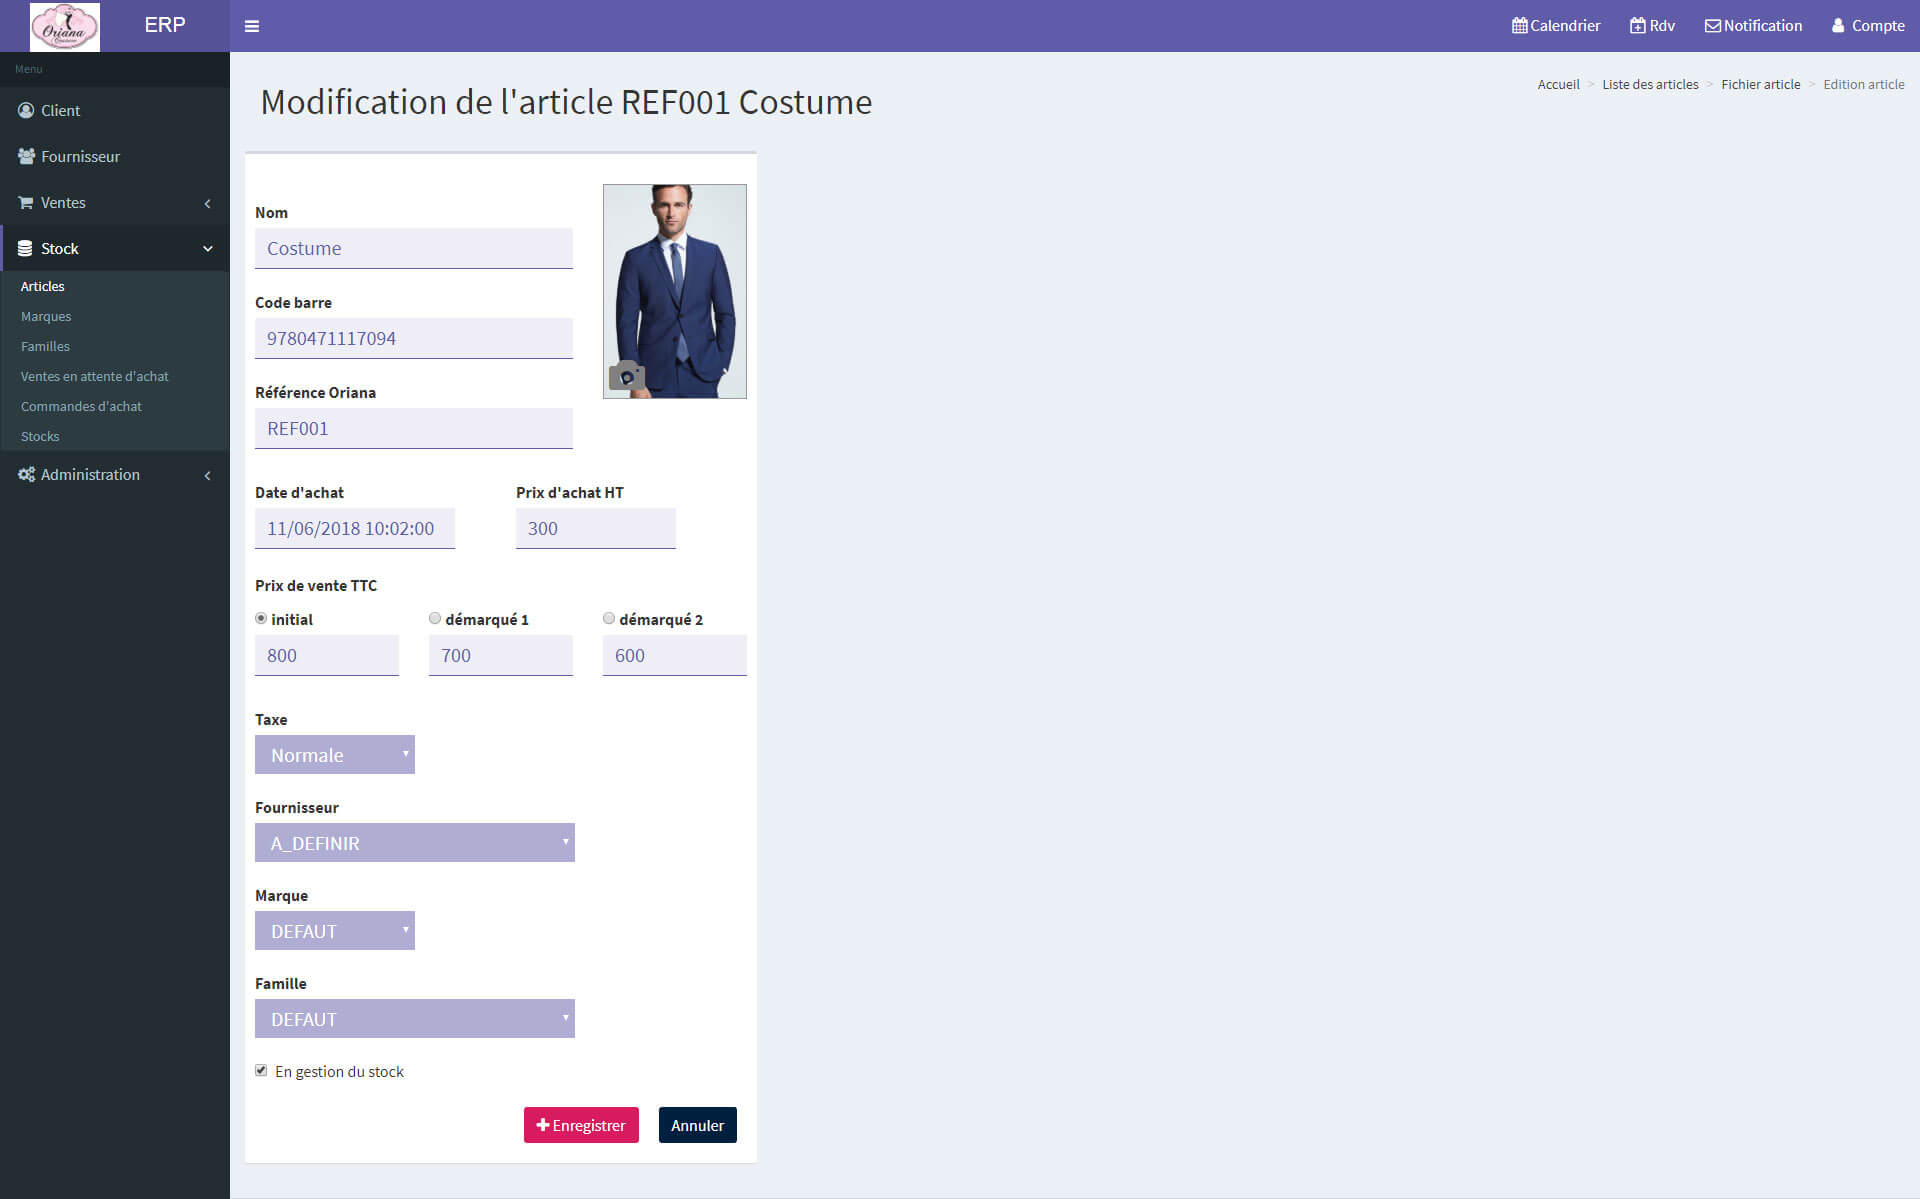Screen dimensions: 1920x1199
Task: Select the démarqué 1 radio button
Action: [435, 619]
